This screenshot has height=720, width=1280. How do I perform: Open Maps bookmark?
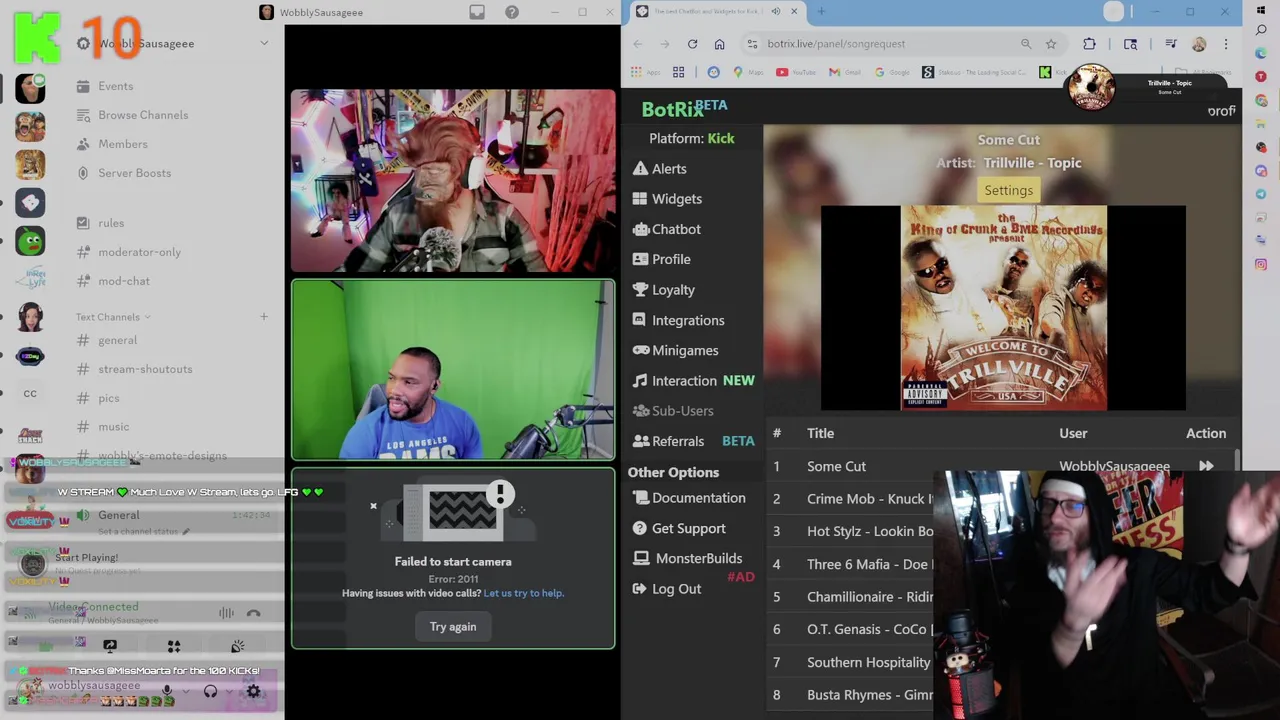pyautogui.click(x=747, y=72)
